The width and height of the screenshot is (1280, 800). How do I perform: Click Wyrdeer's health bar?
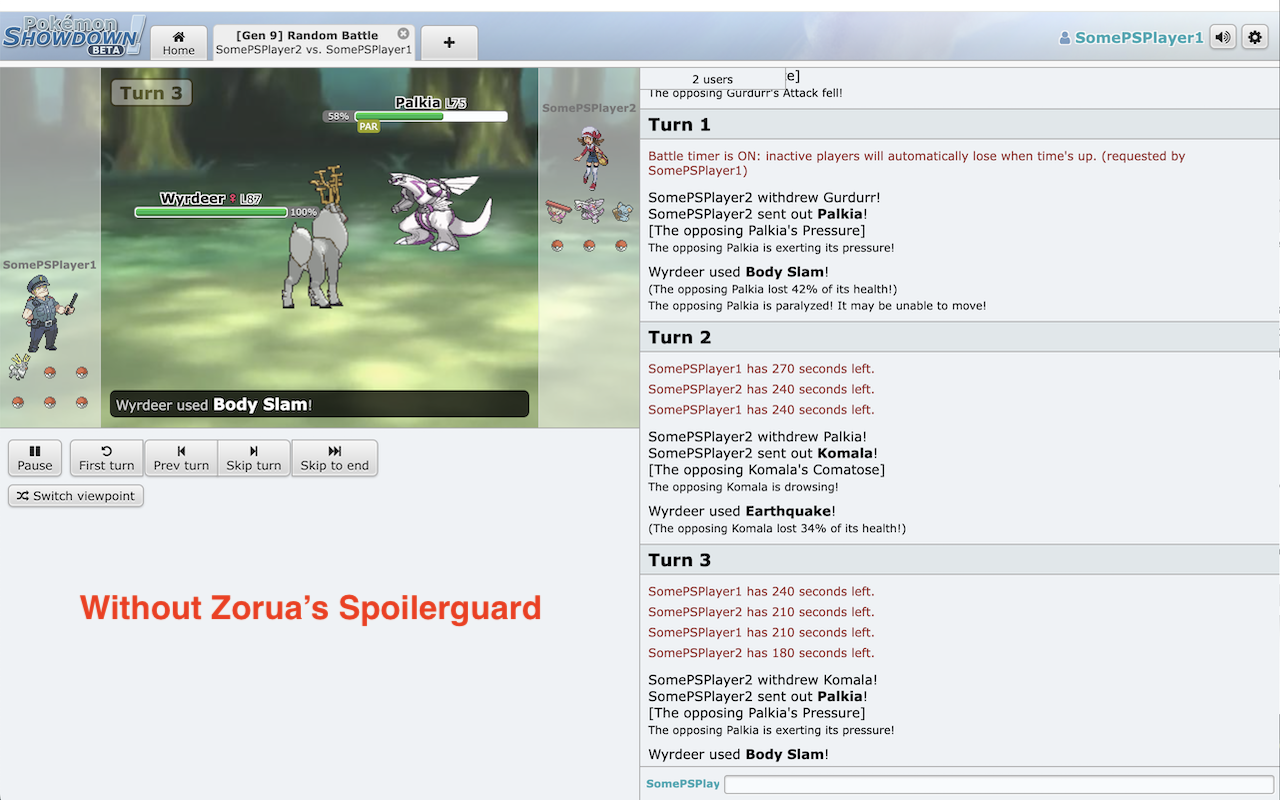[x=211, y=212]
